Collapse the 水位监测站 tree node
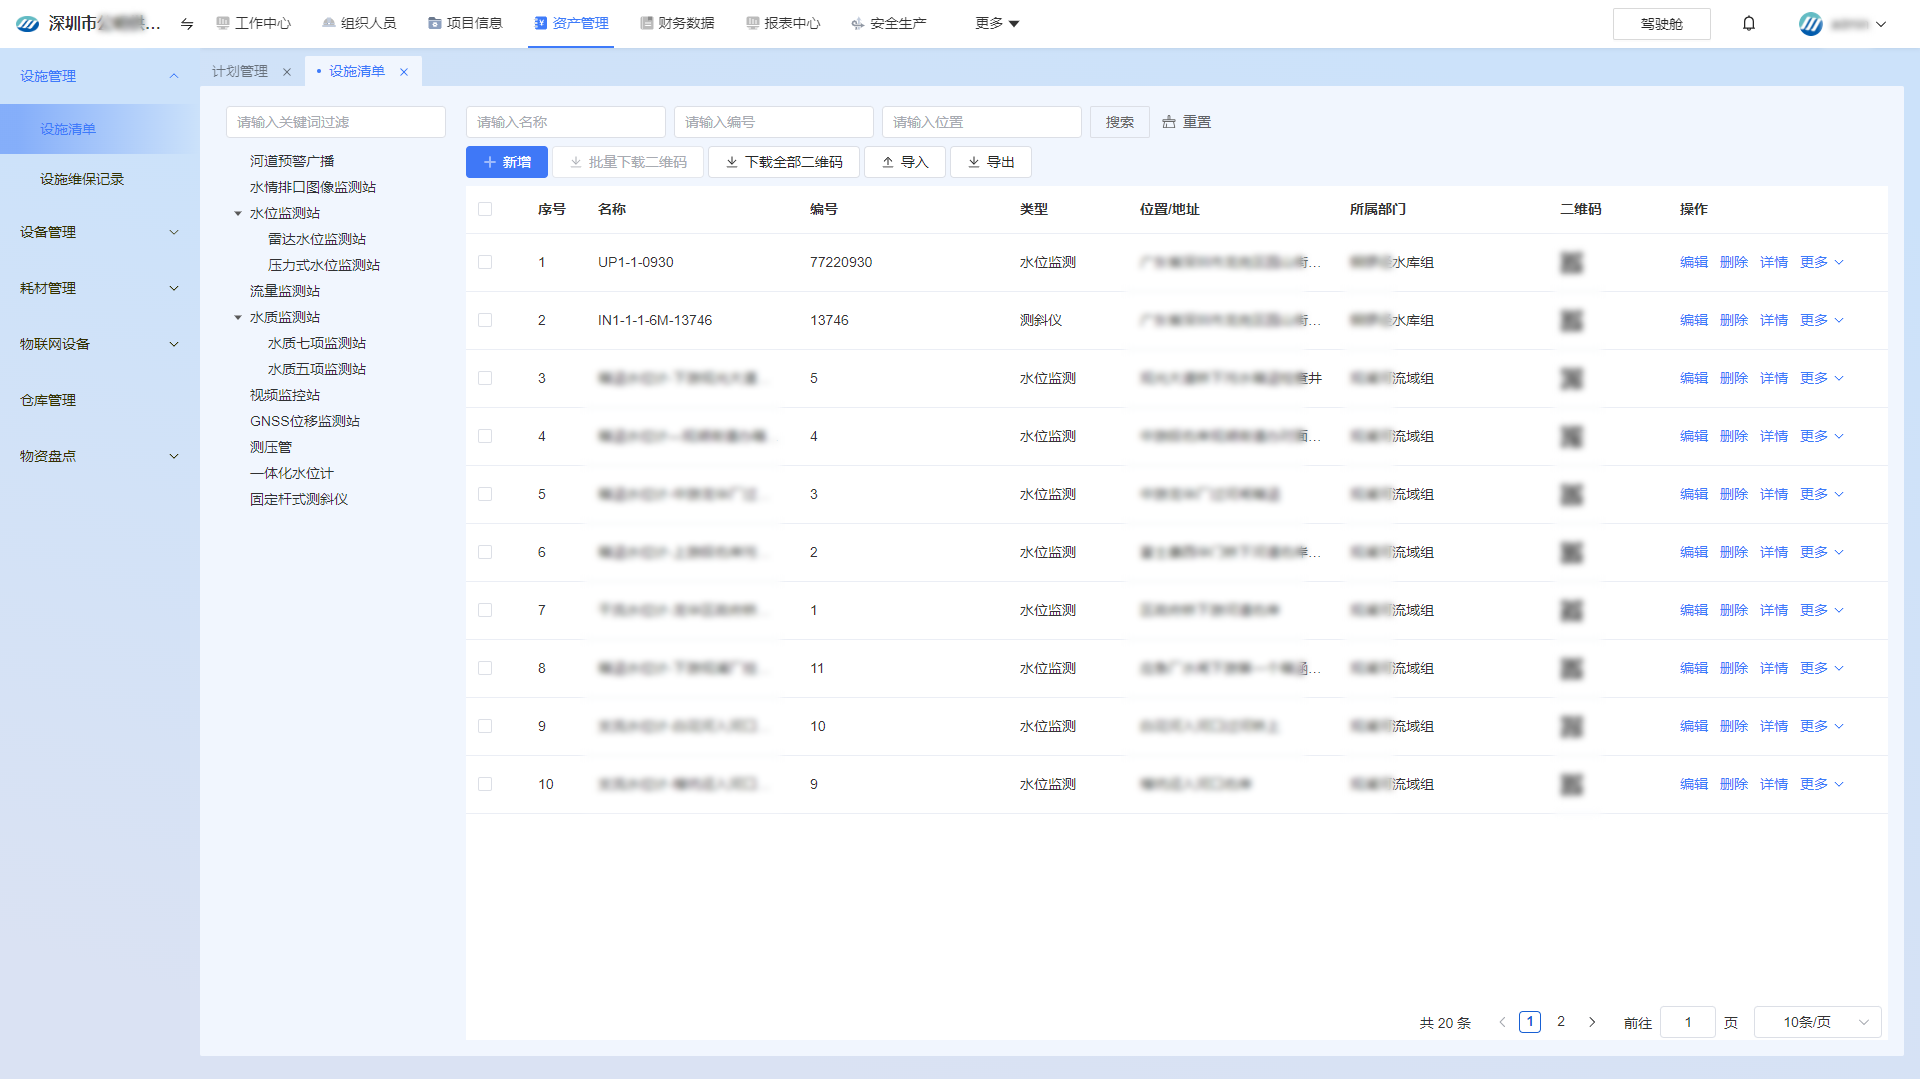Image resolution: width=1920 pixels, height=1079 pixels. coord(238,213)
